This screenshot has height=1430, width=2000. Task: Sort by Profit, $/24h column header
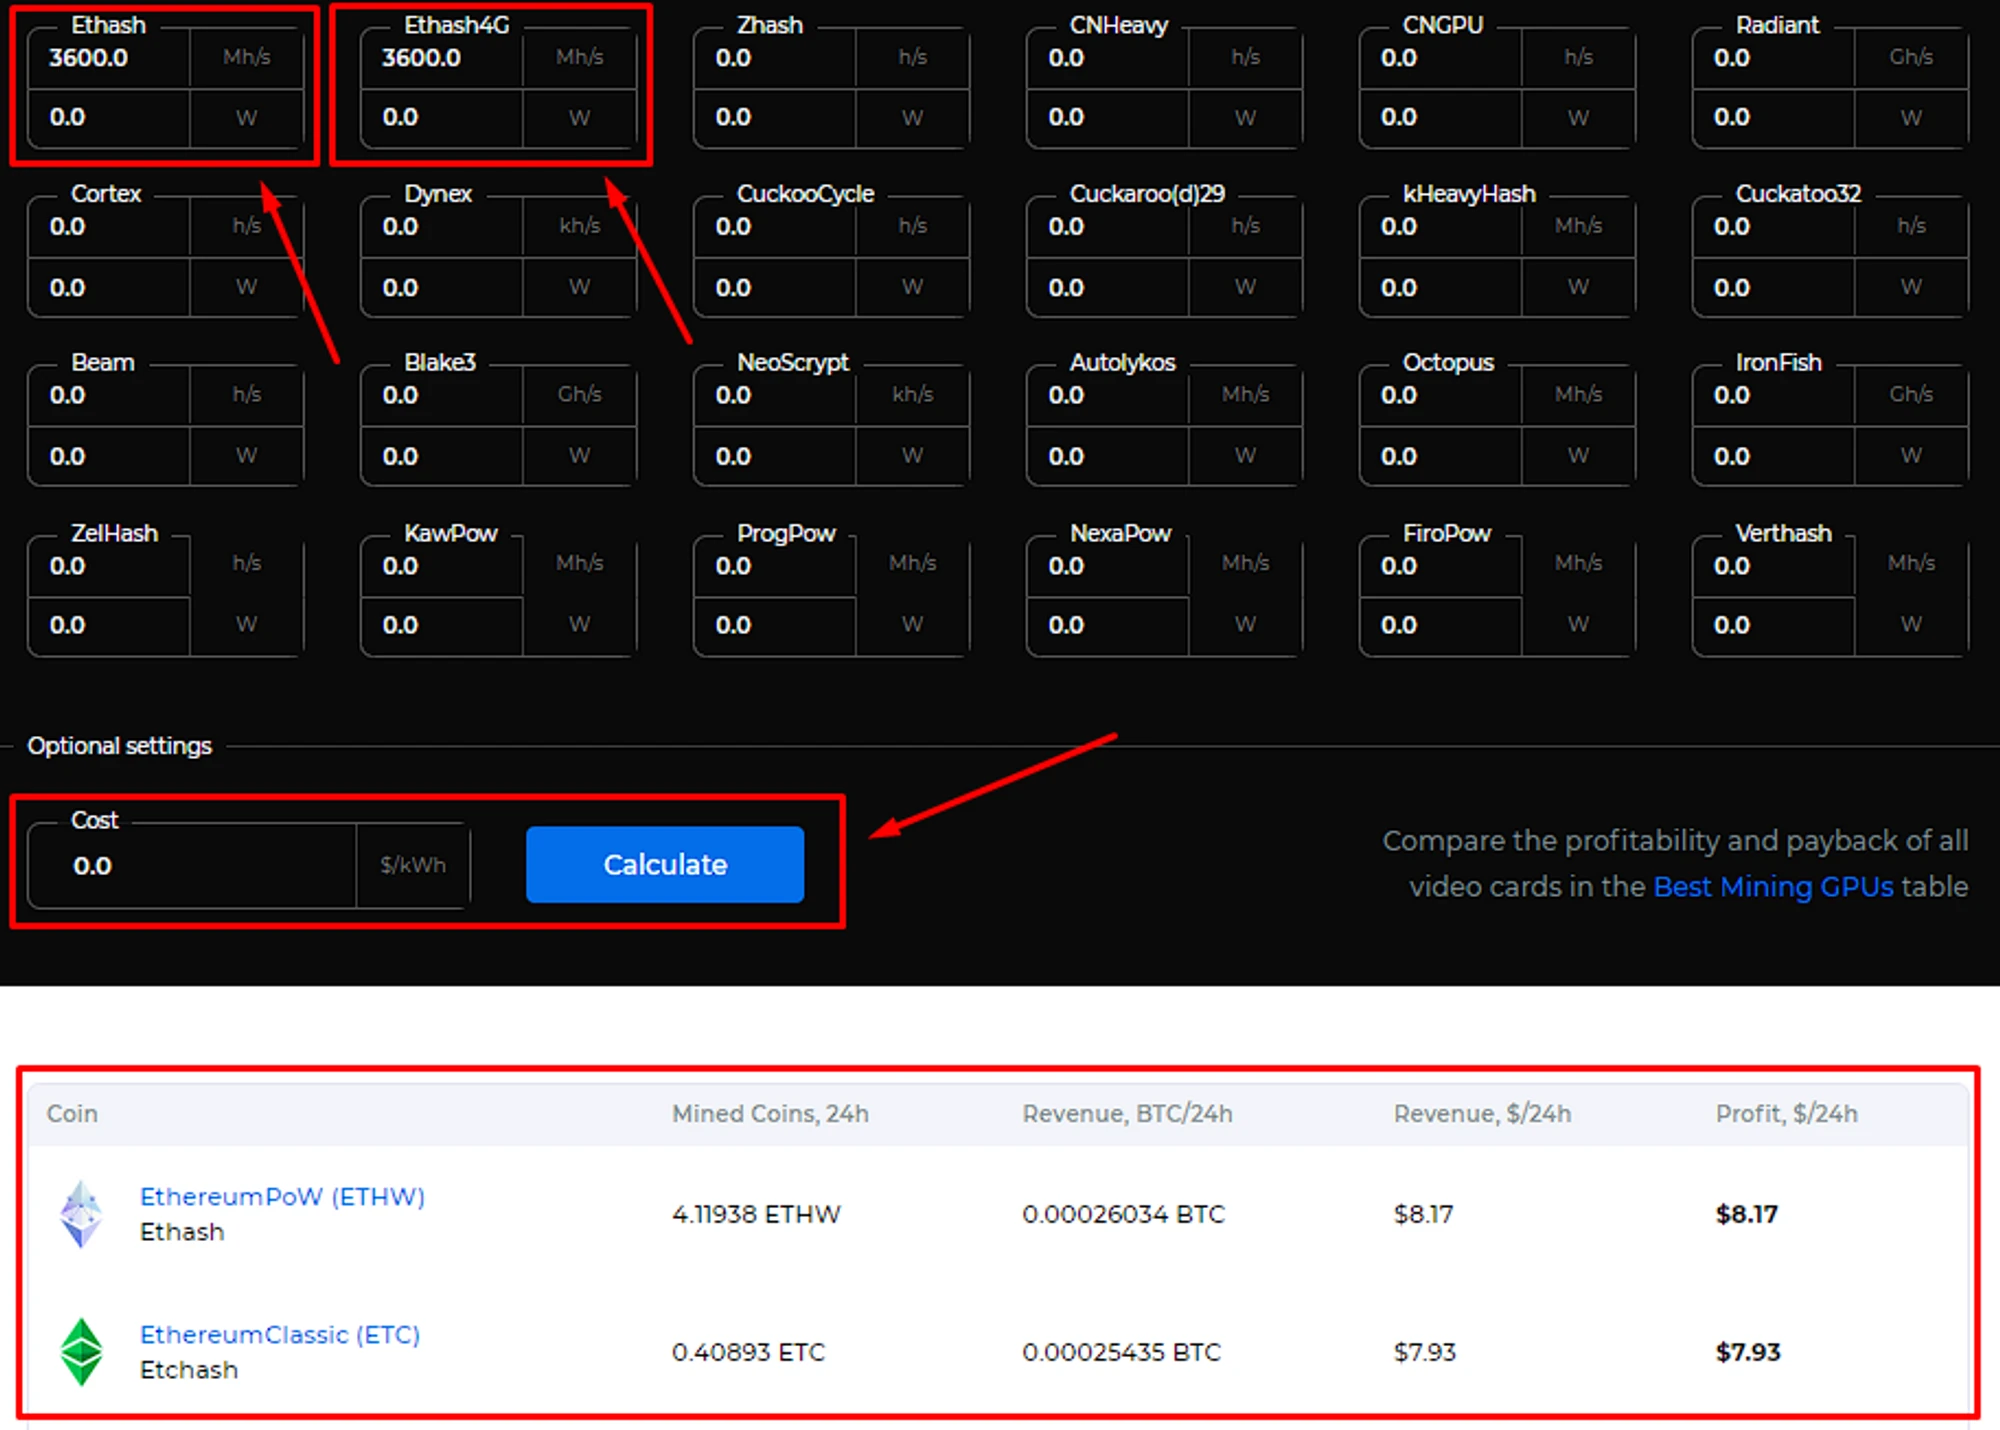coord(1786,1114)
